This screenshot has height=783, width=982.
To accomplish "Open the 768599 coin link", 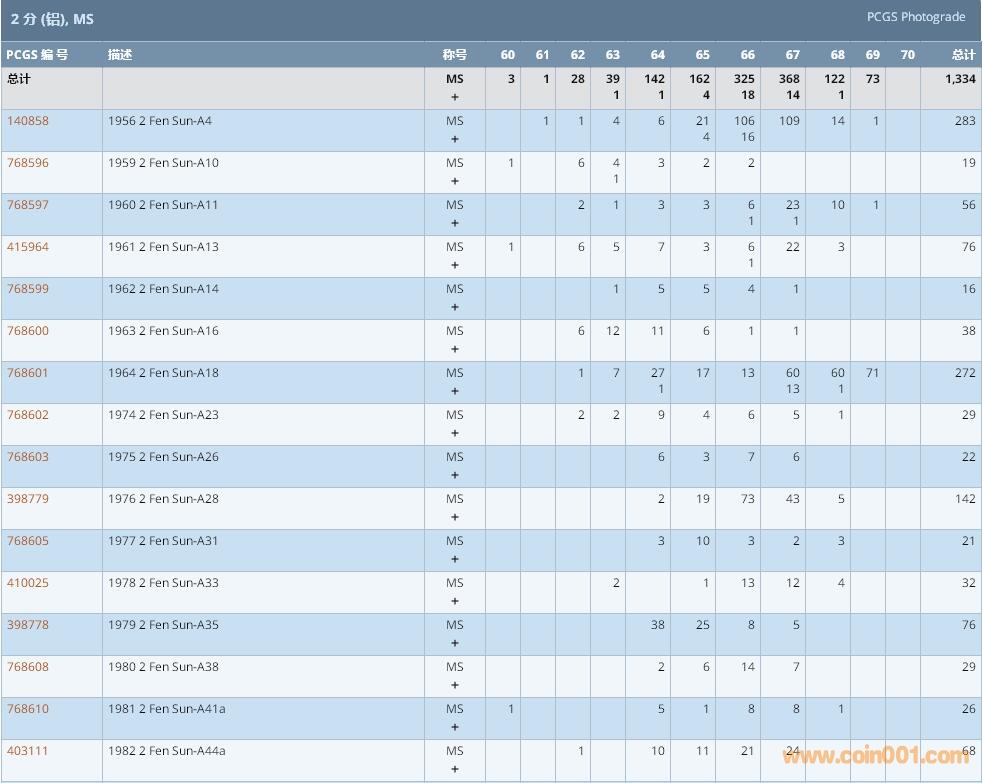I will click(x=28, y=289).
